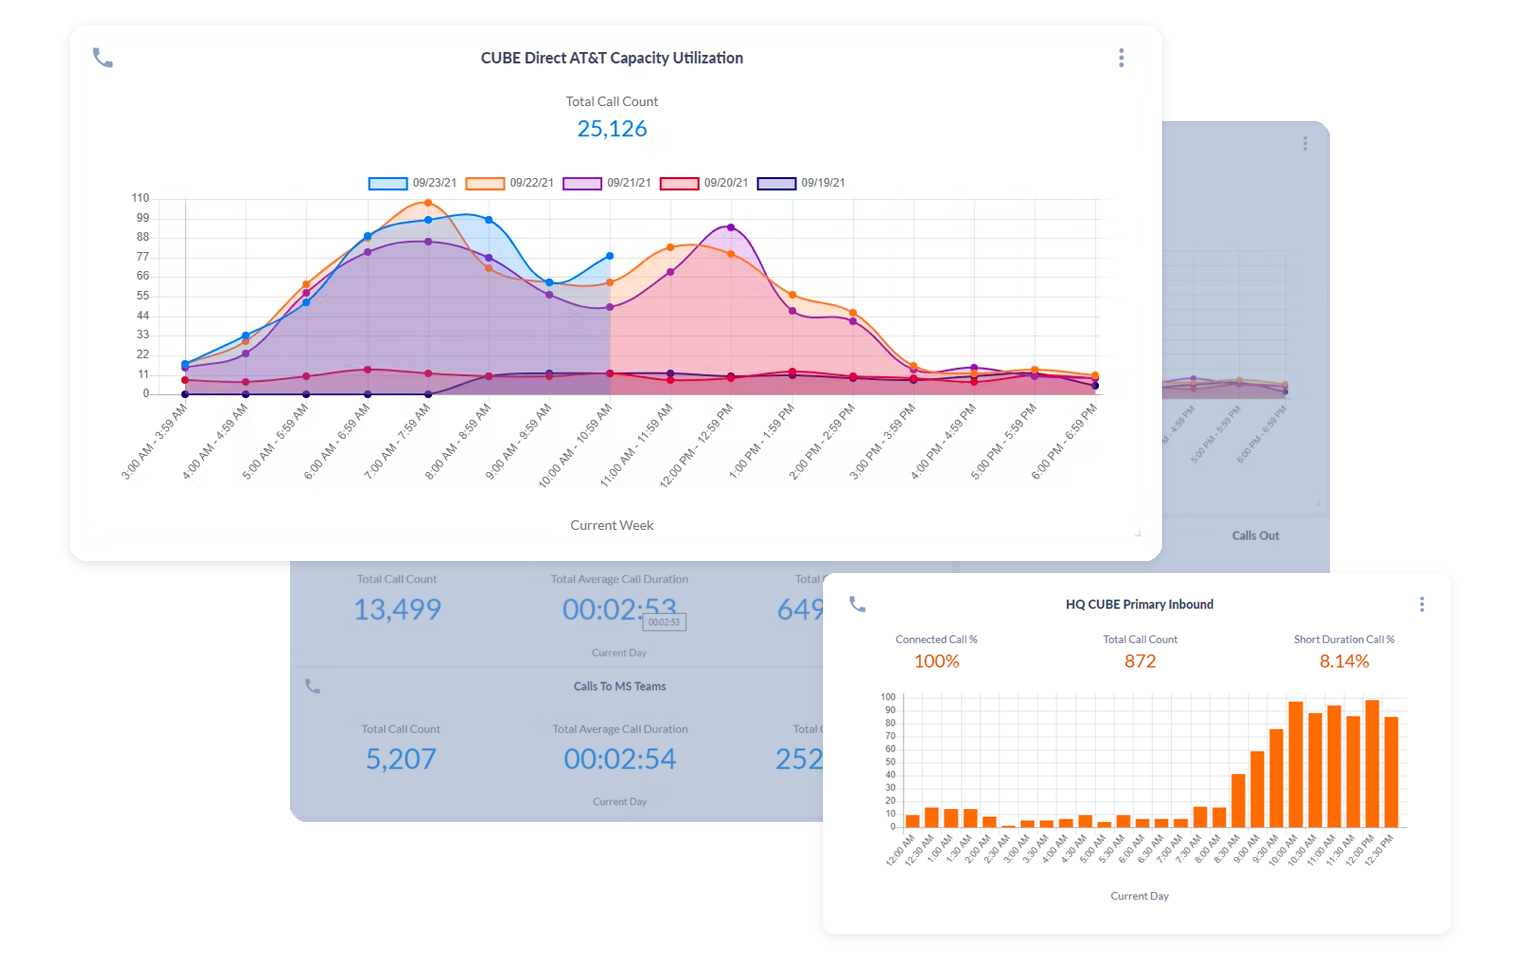The image size is (1523, 964).
Task: Click the 12:00 AM bar in bar chart
Action: click(x=912, y=821)
